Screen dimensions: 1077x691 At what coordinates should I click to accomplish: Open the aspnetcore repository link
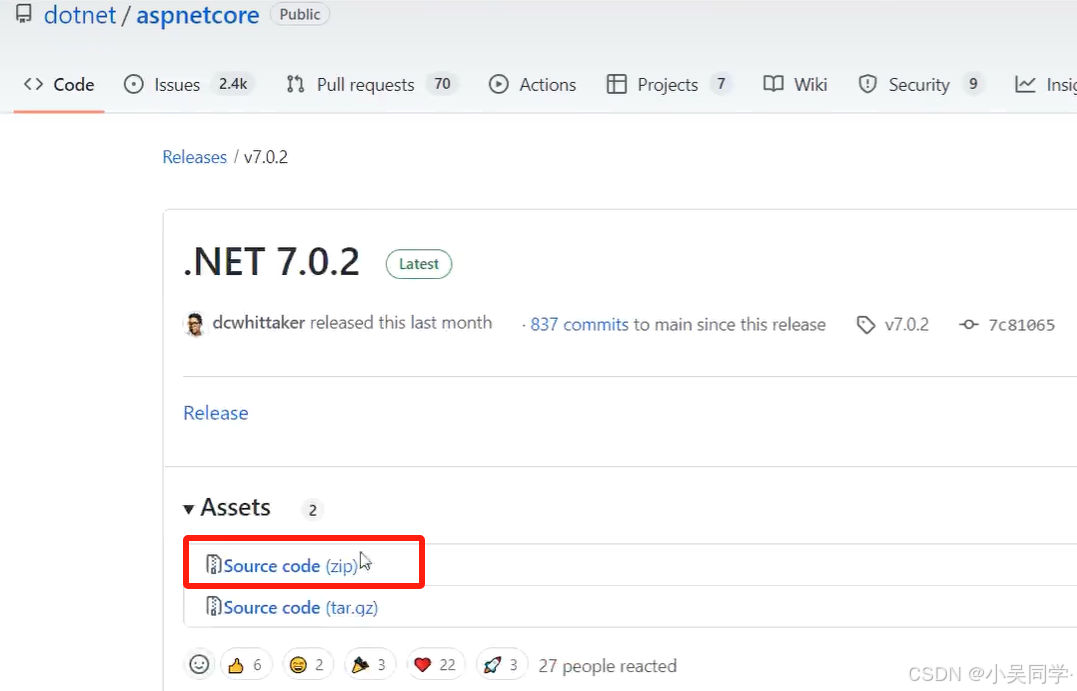click(x=198, y=15)
